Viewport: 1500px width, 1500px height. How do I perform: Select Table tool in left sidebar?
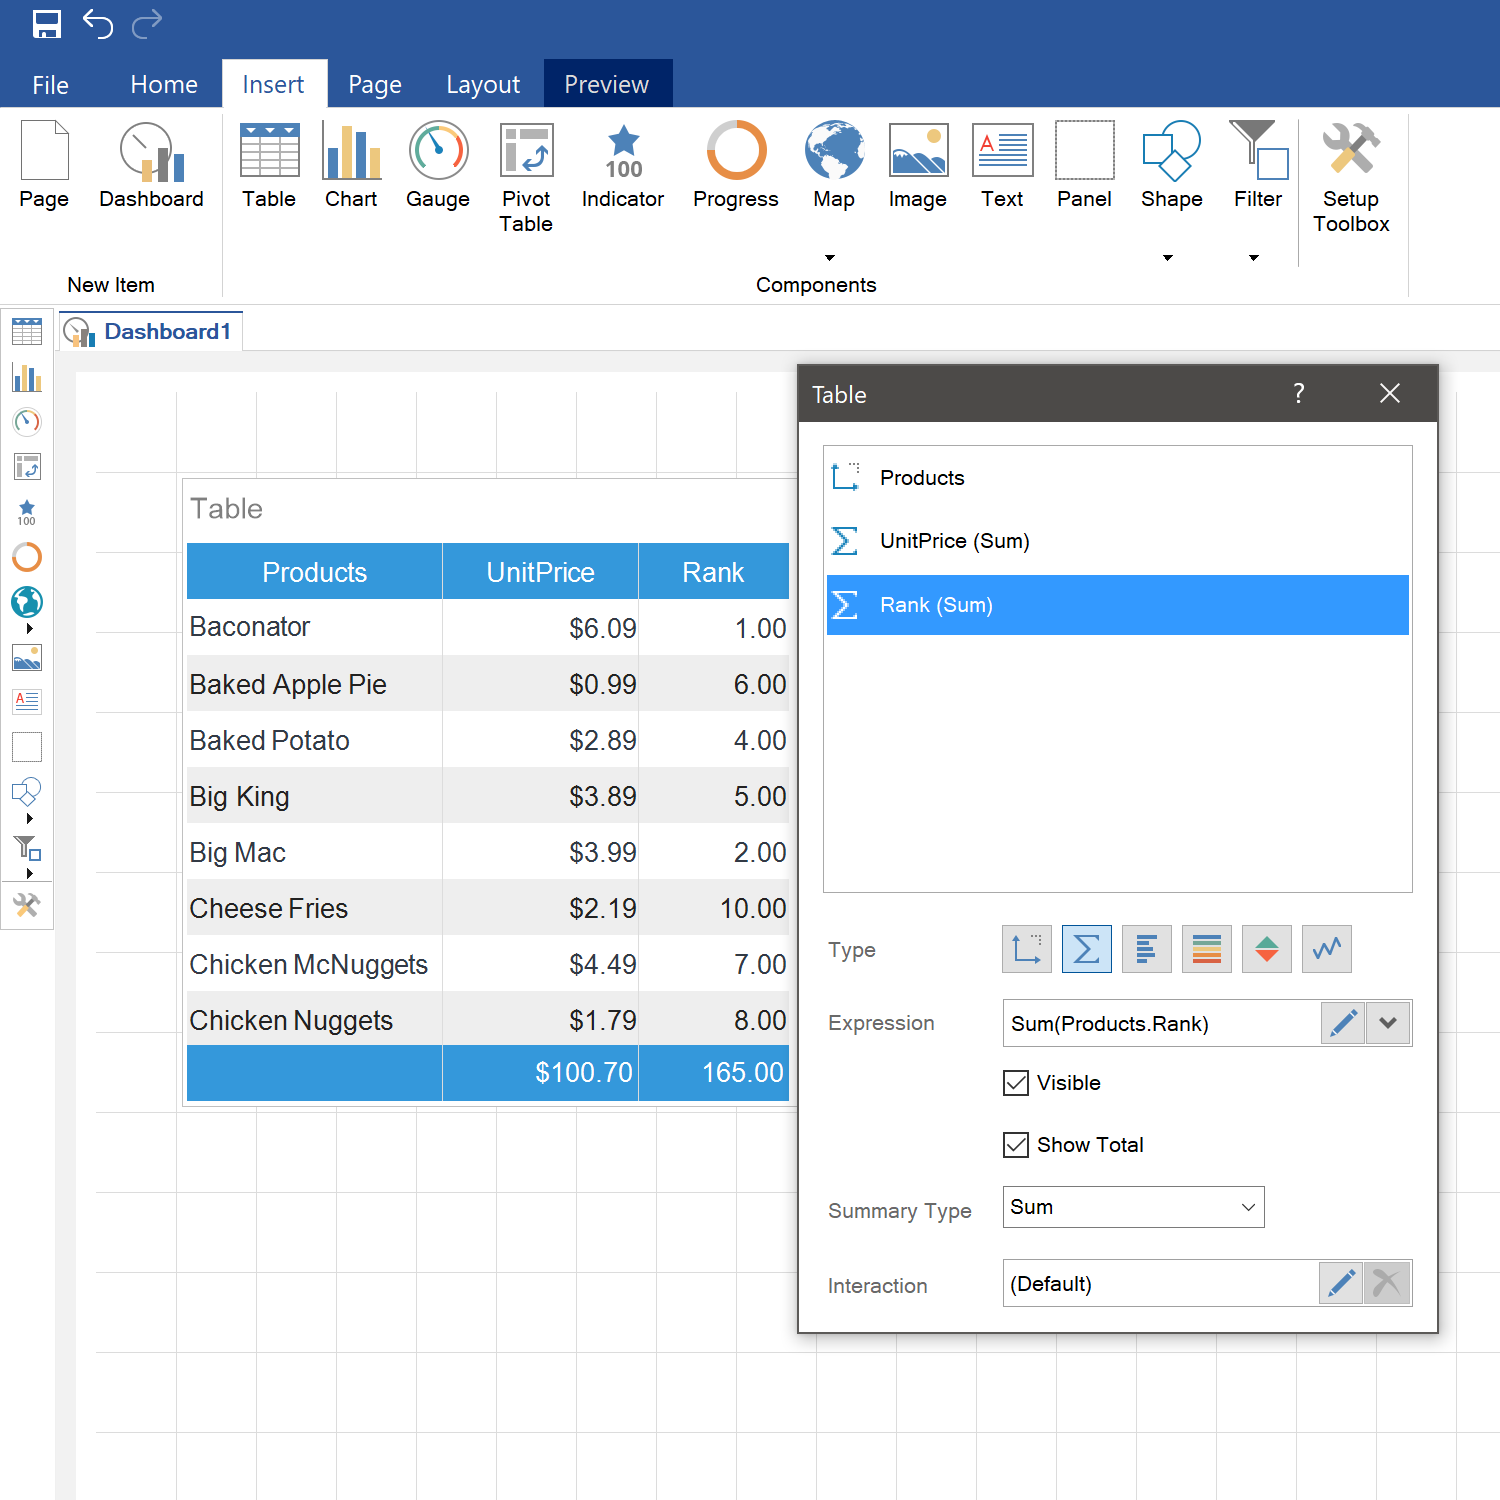[27, 332]
